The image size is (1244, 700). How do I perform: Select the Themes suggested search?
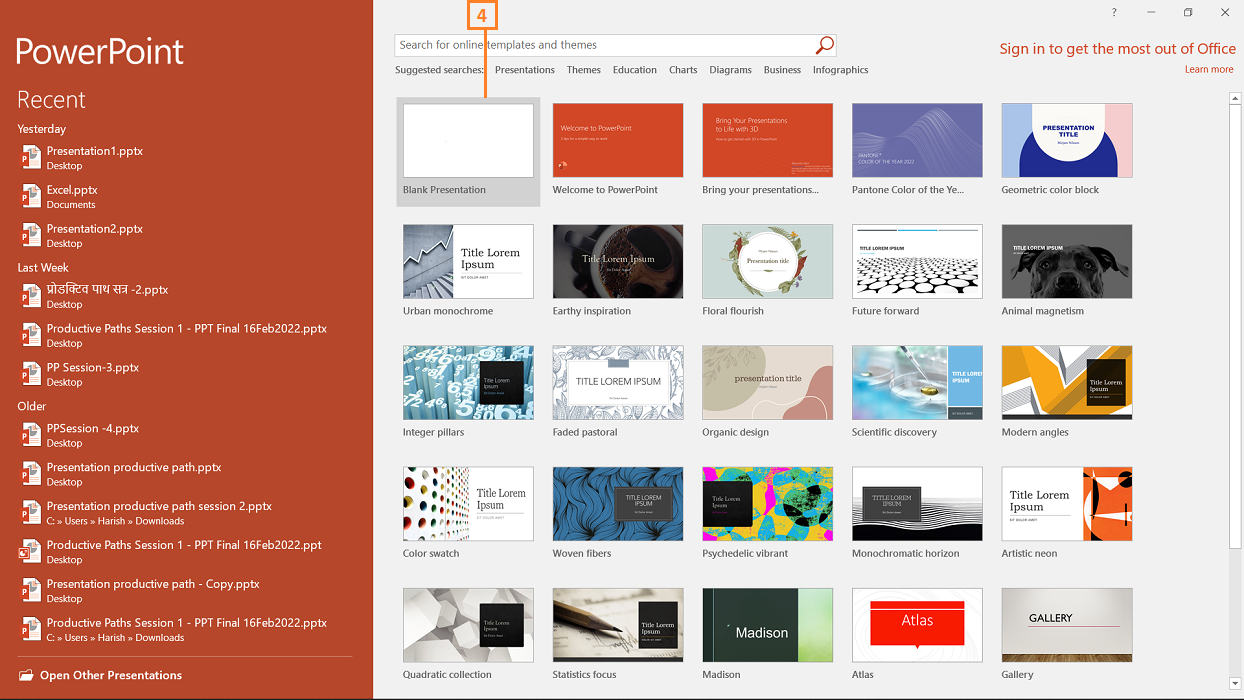pyautogui.click(x=584, y=70)
